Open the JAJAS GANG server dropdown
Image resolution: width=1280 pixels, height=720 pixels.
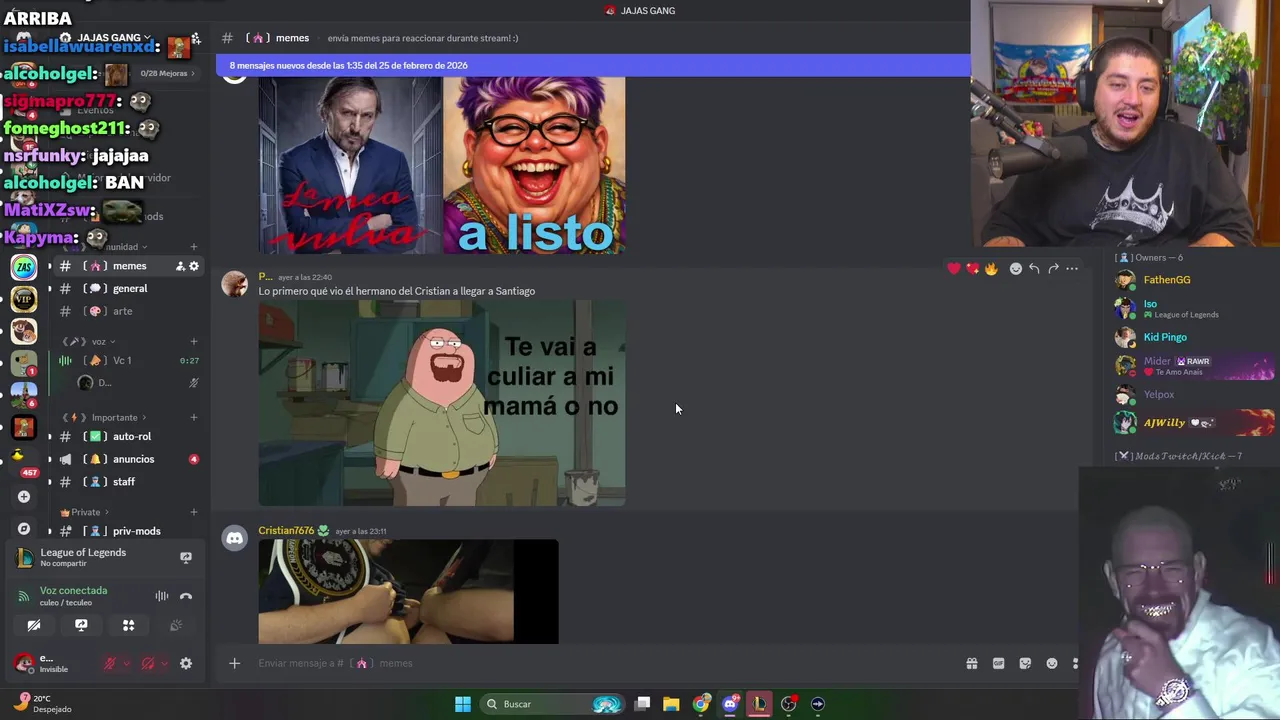pyautogui.click(x=113, y=38)
